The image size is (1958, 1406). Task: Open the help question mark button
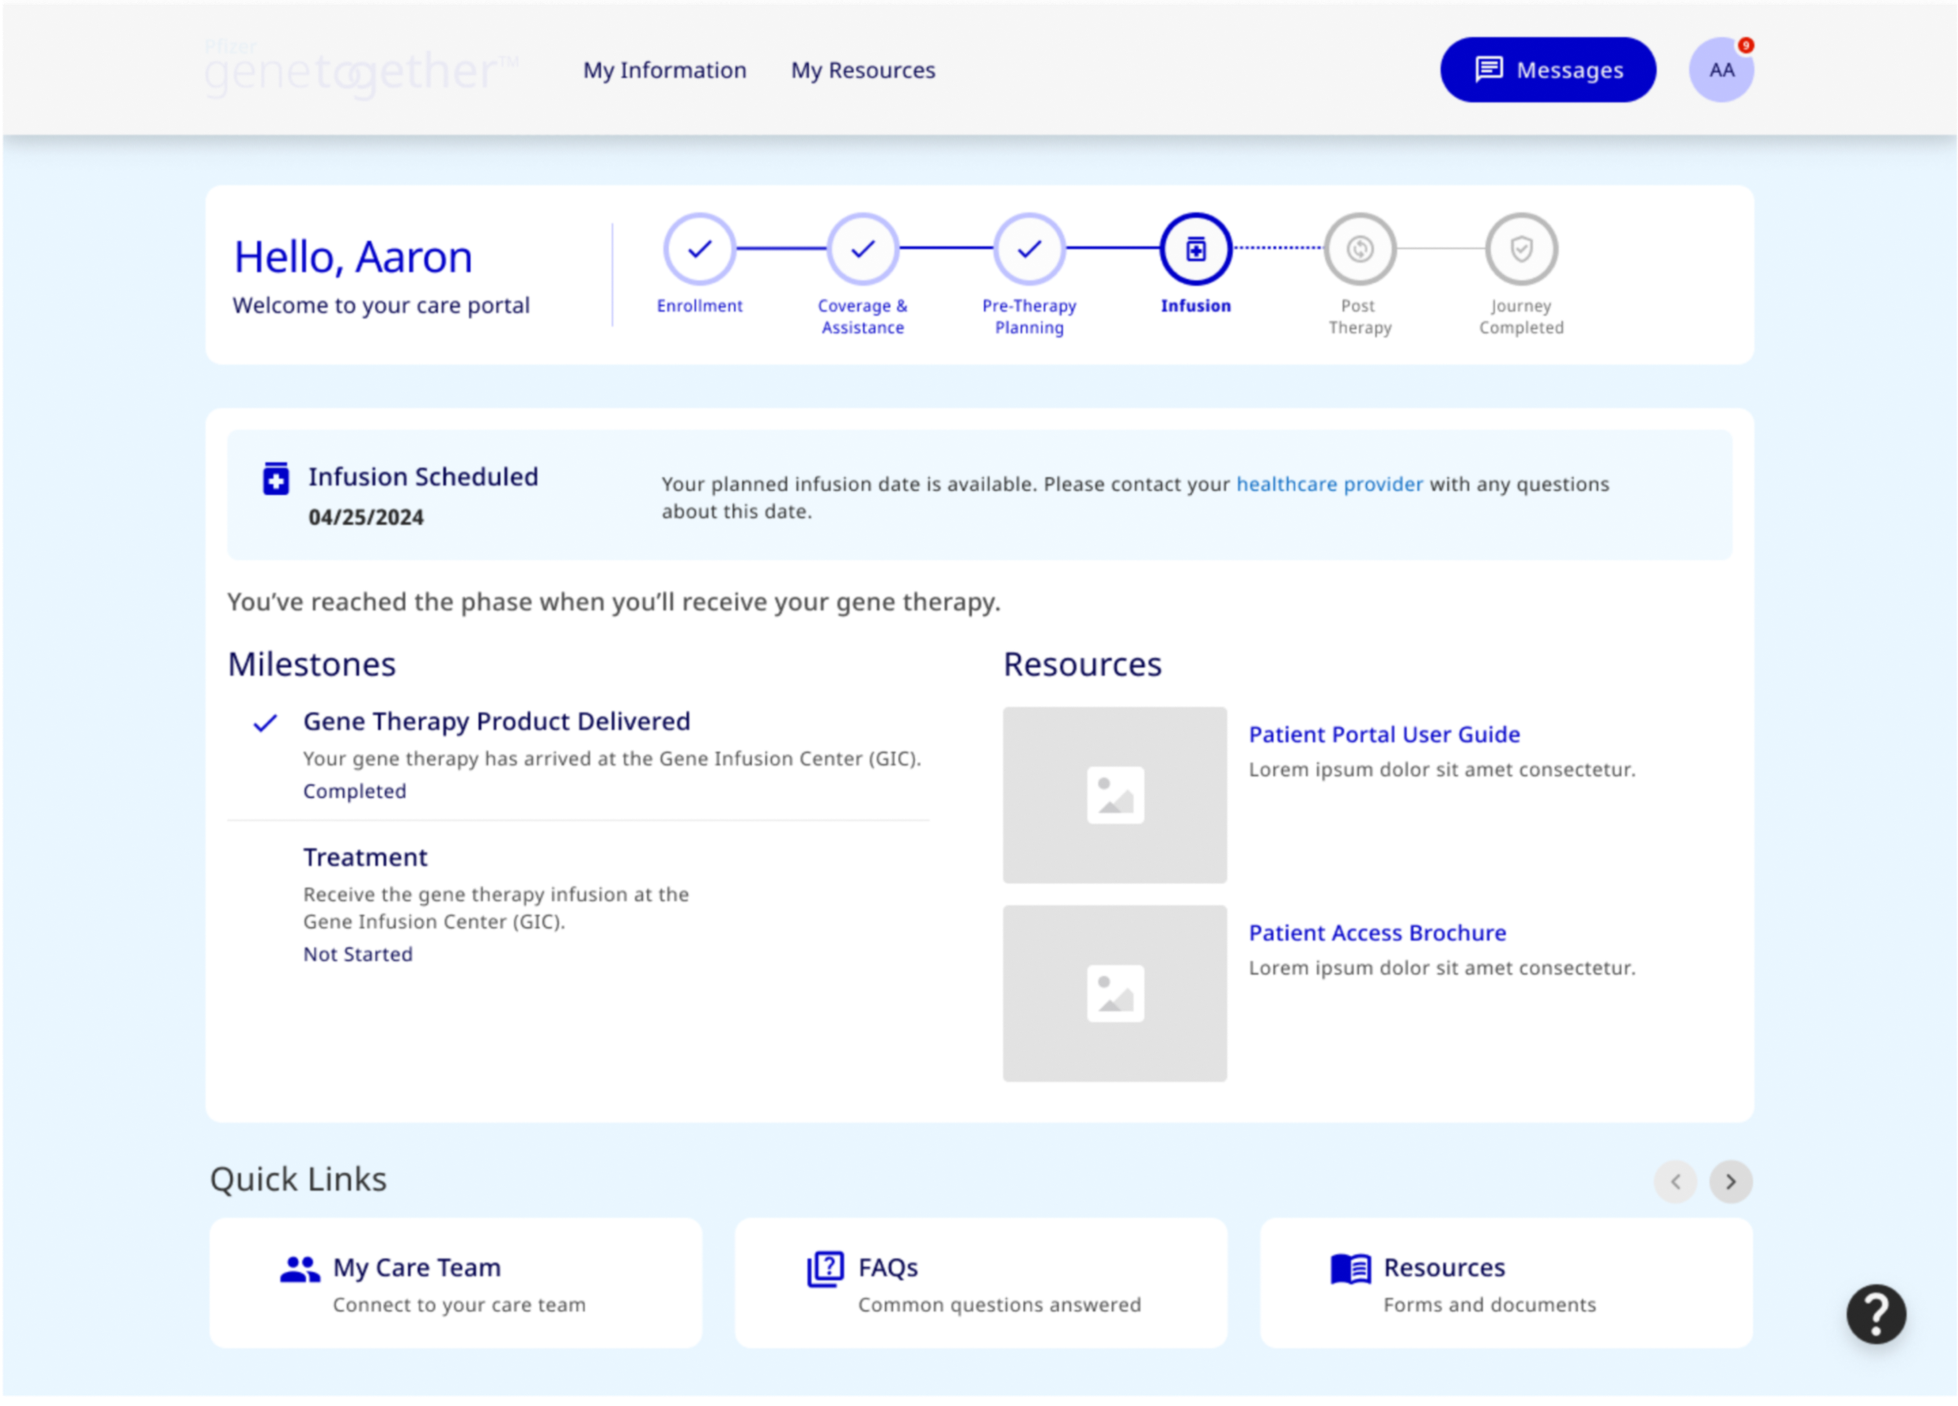click(x=1875, y=1314)
